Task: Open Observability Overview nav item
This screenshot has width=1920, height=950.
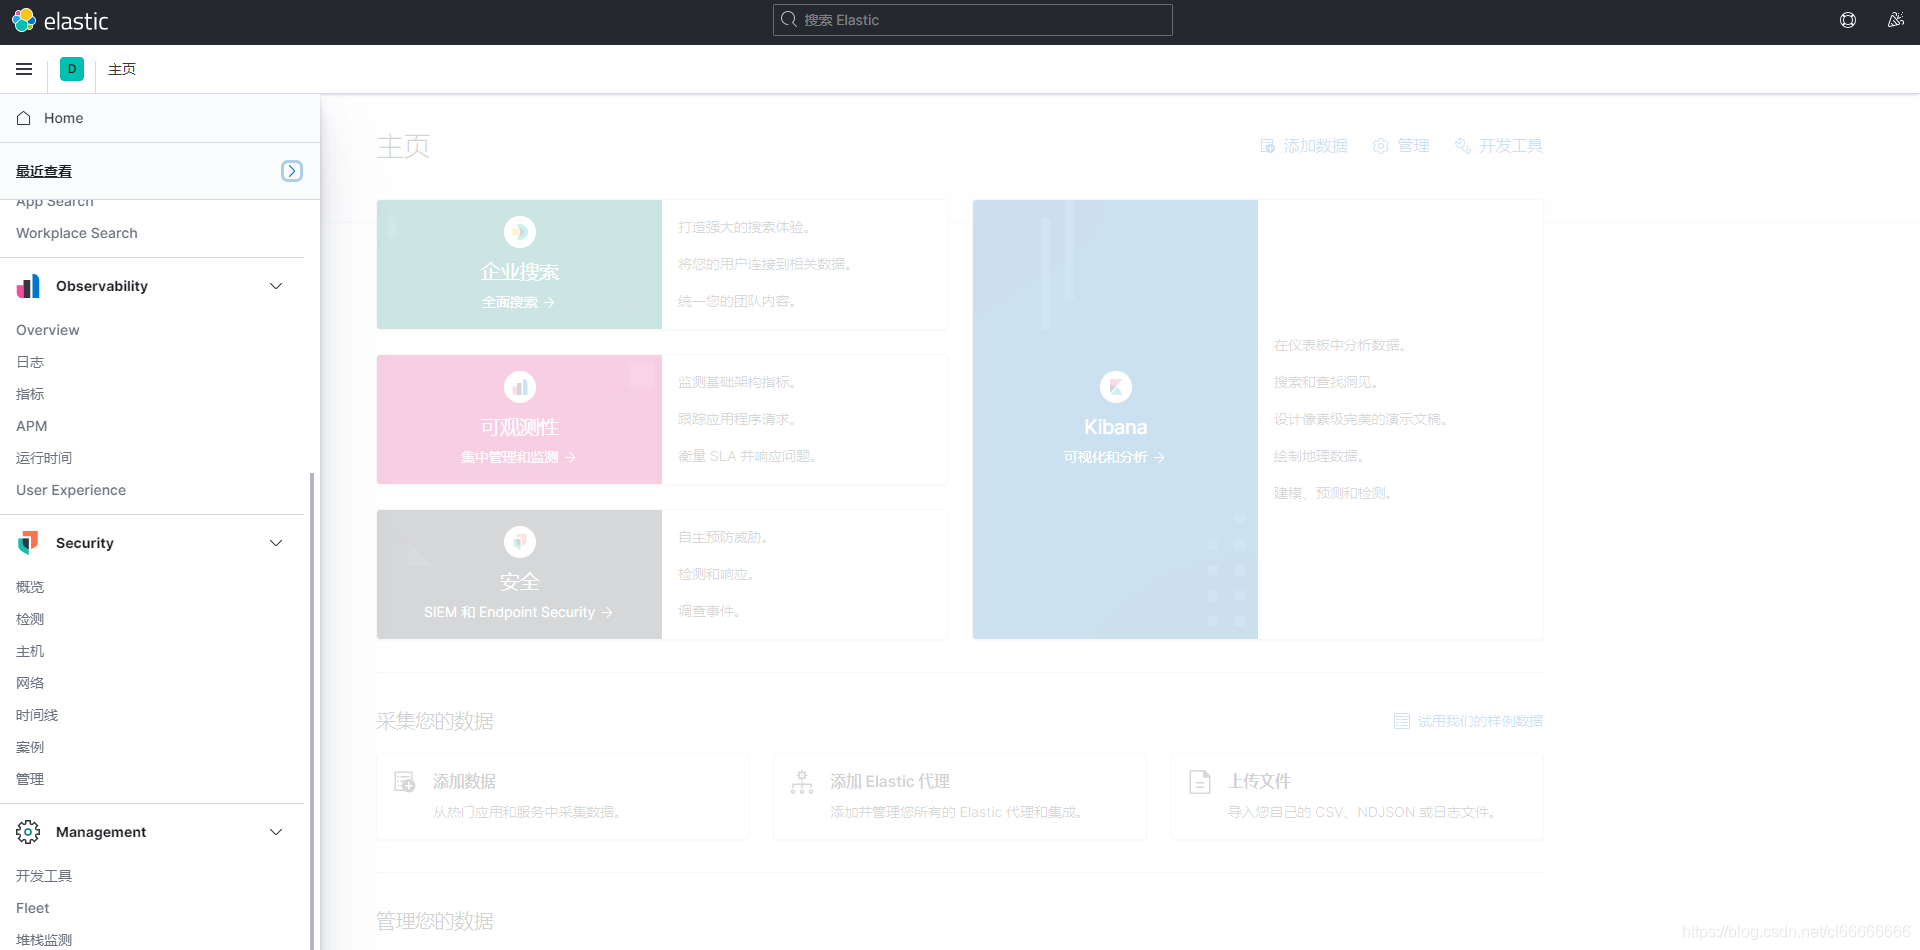Action: (48, 330)
